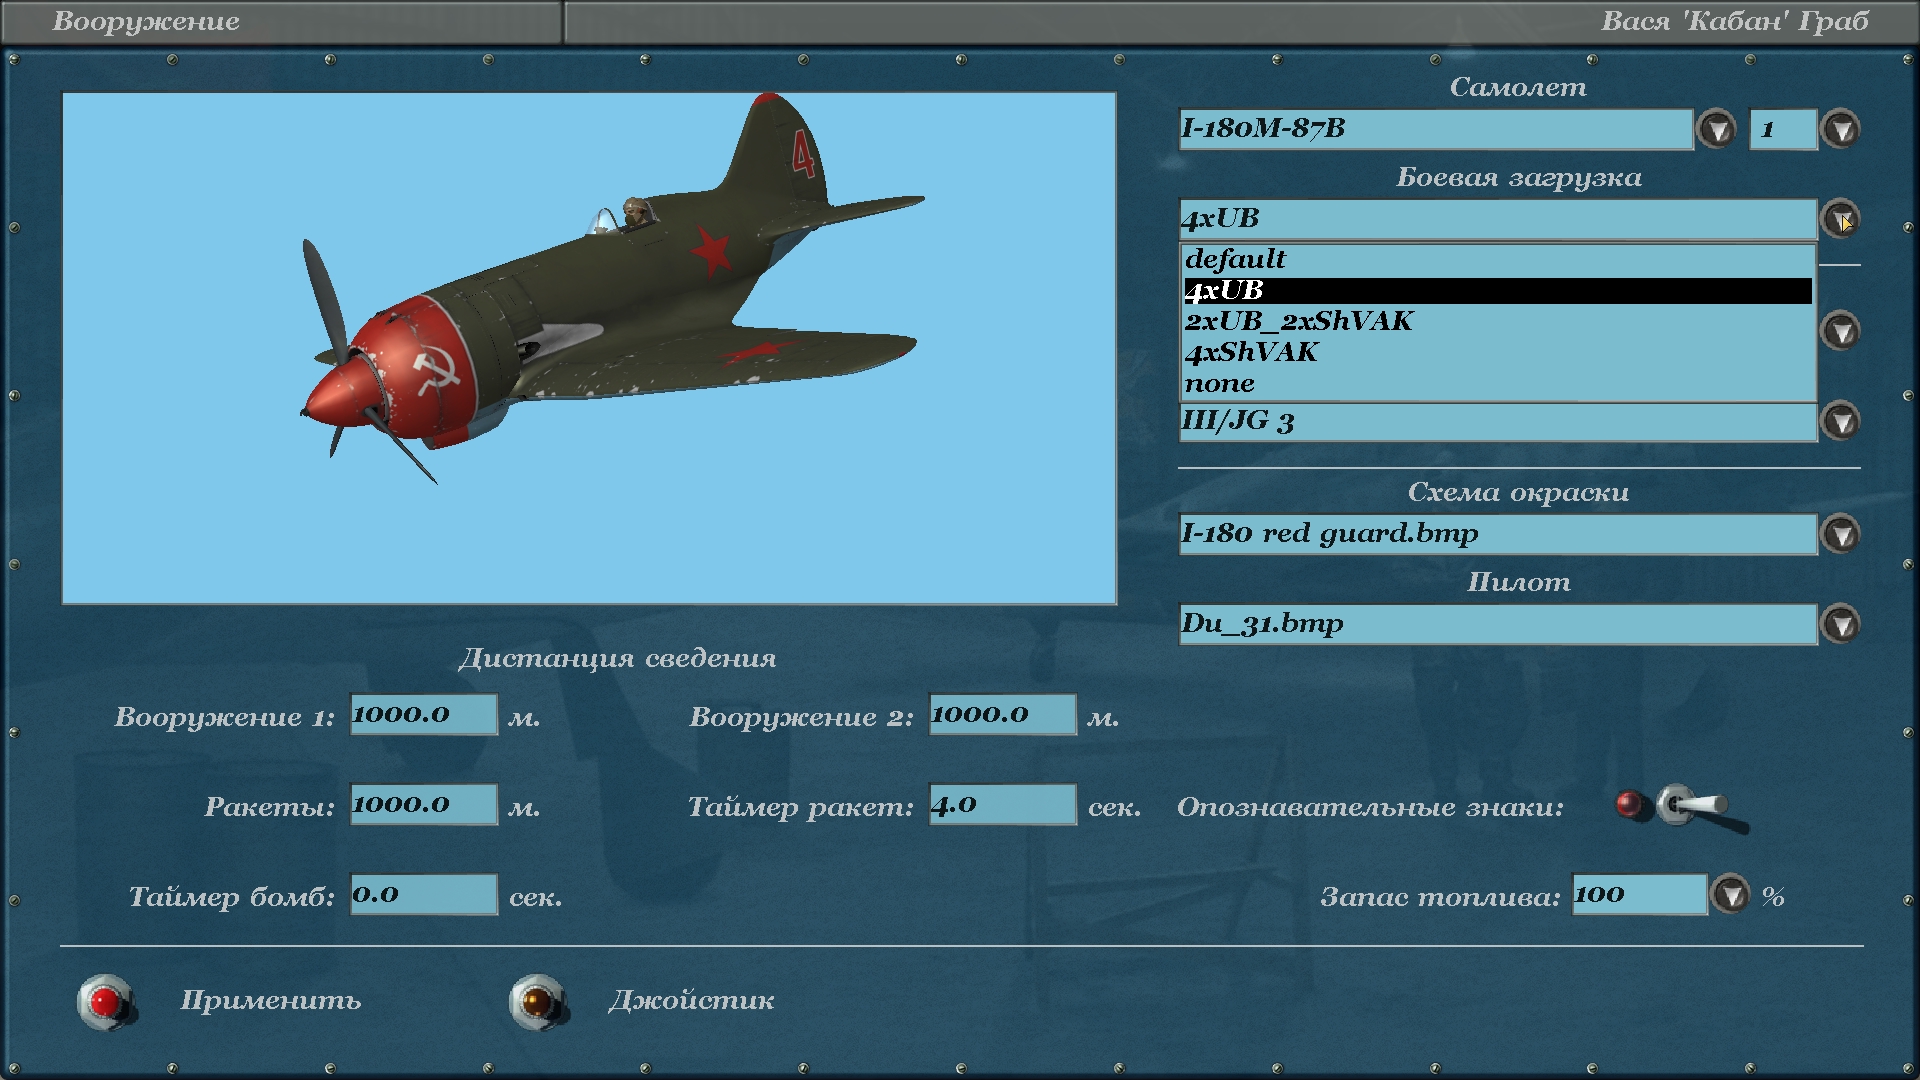Expand the I-180 red guard.bmp skin dropdown
This screenshot has width=1920, height=1080.
(x=1840, y=534)
